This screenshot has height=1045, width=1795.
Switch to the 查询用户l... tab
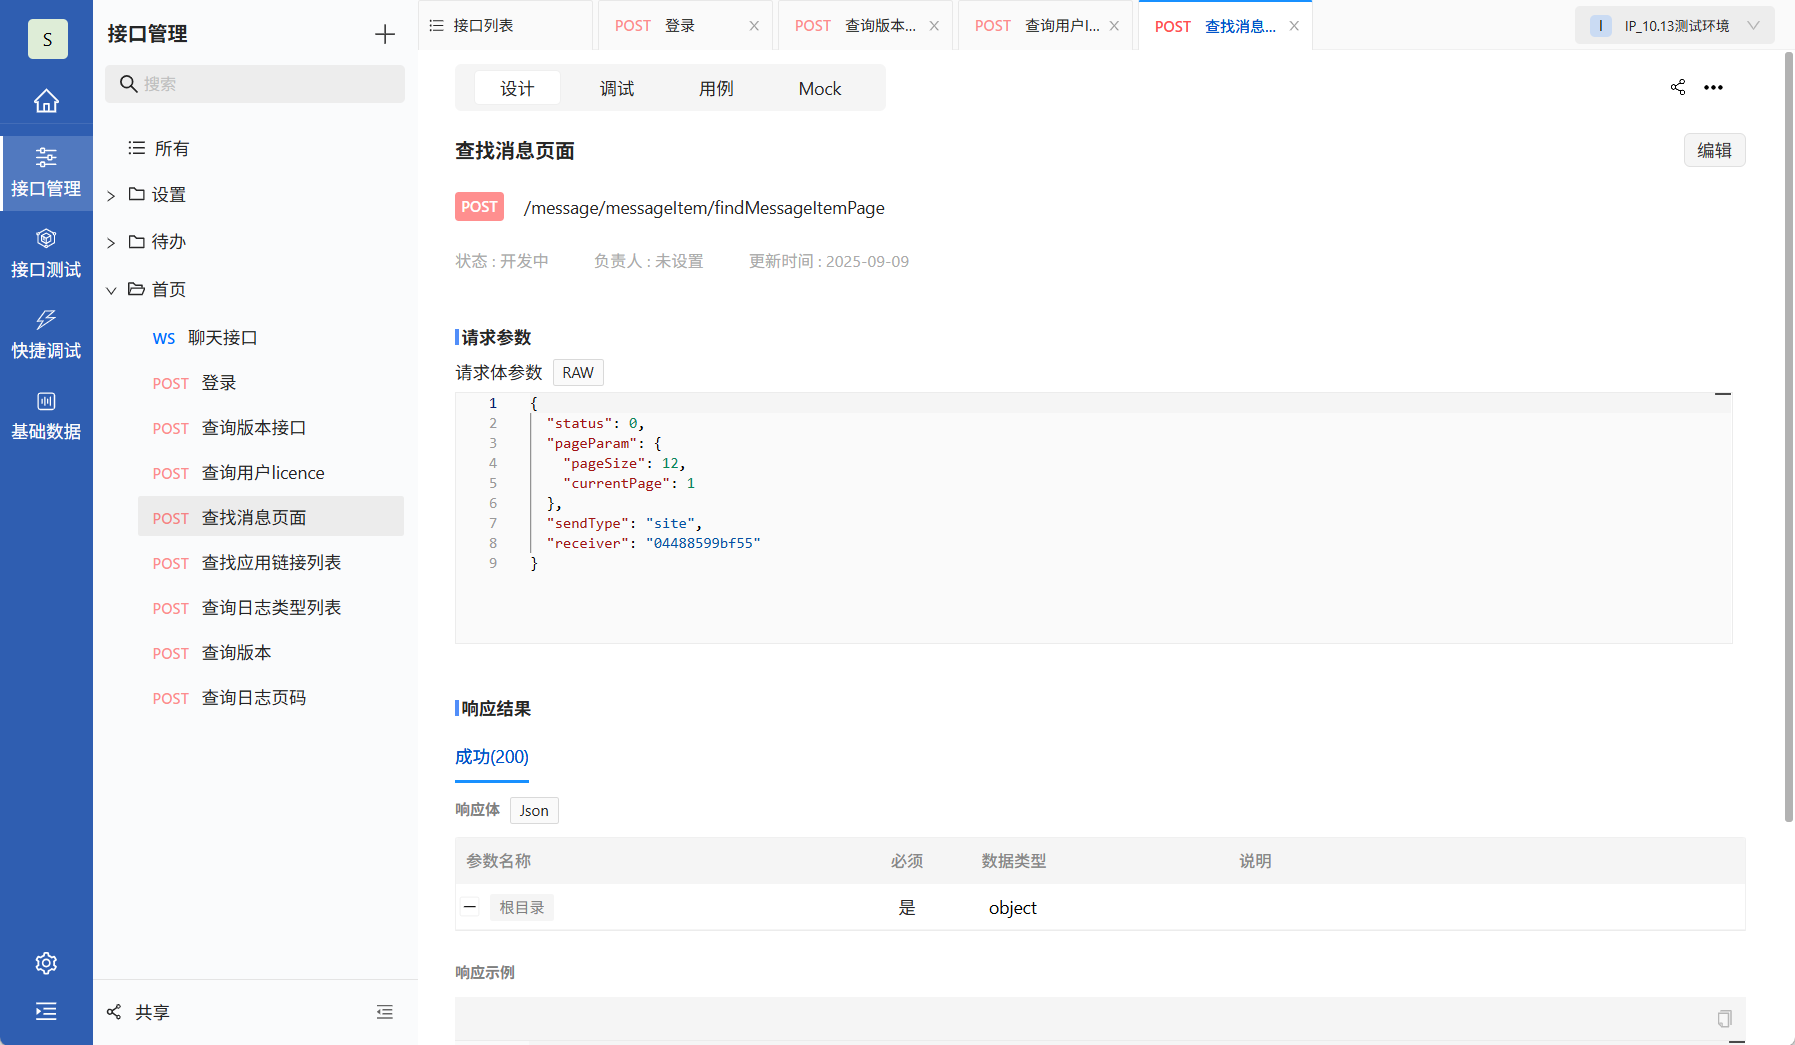[1045, 25]
